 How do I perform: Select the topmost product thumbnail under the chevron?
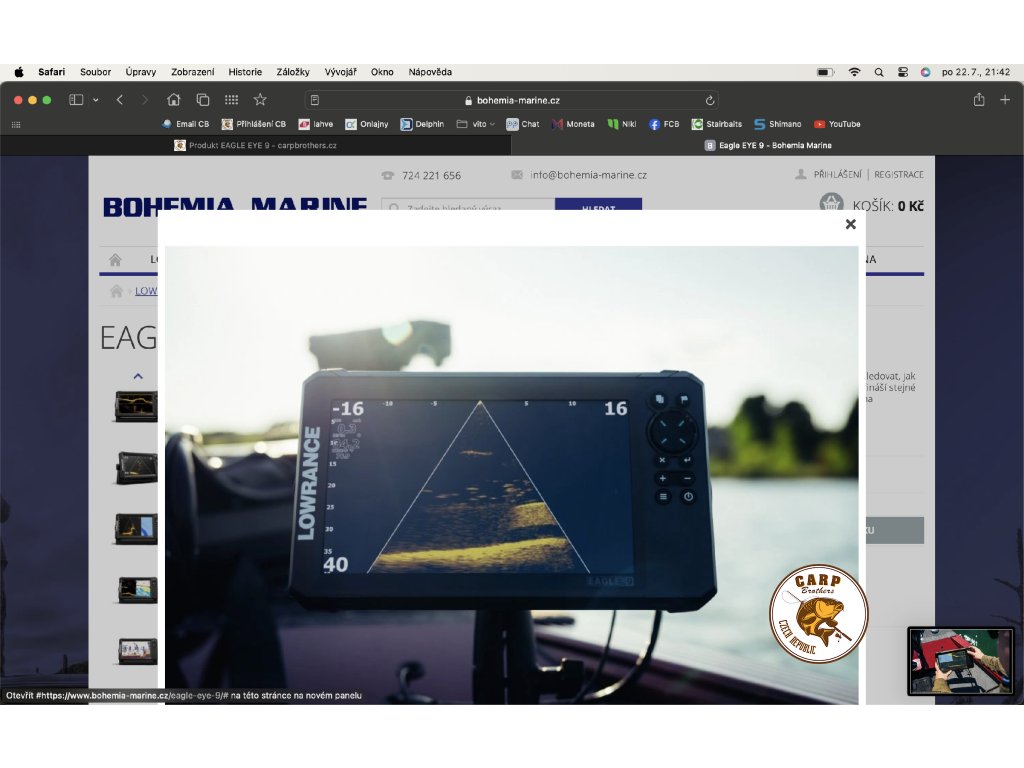(x=136, y=406)
